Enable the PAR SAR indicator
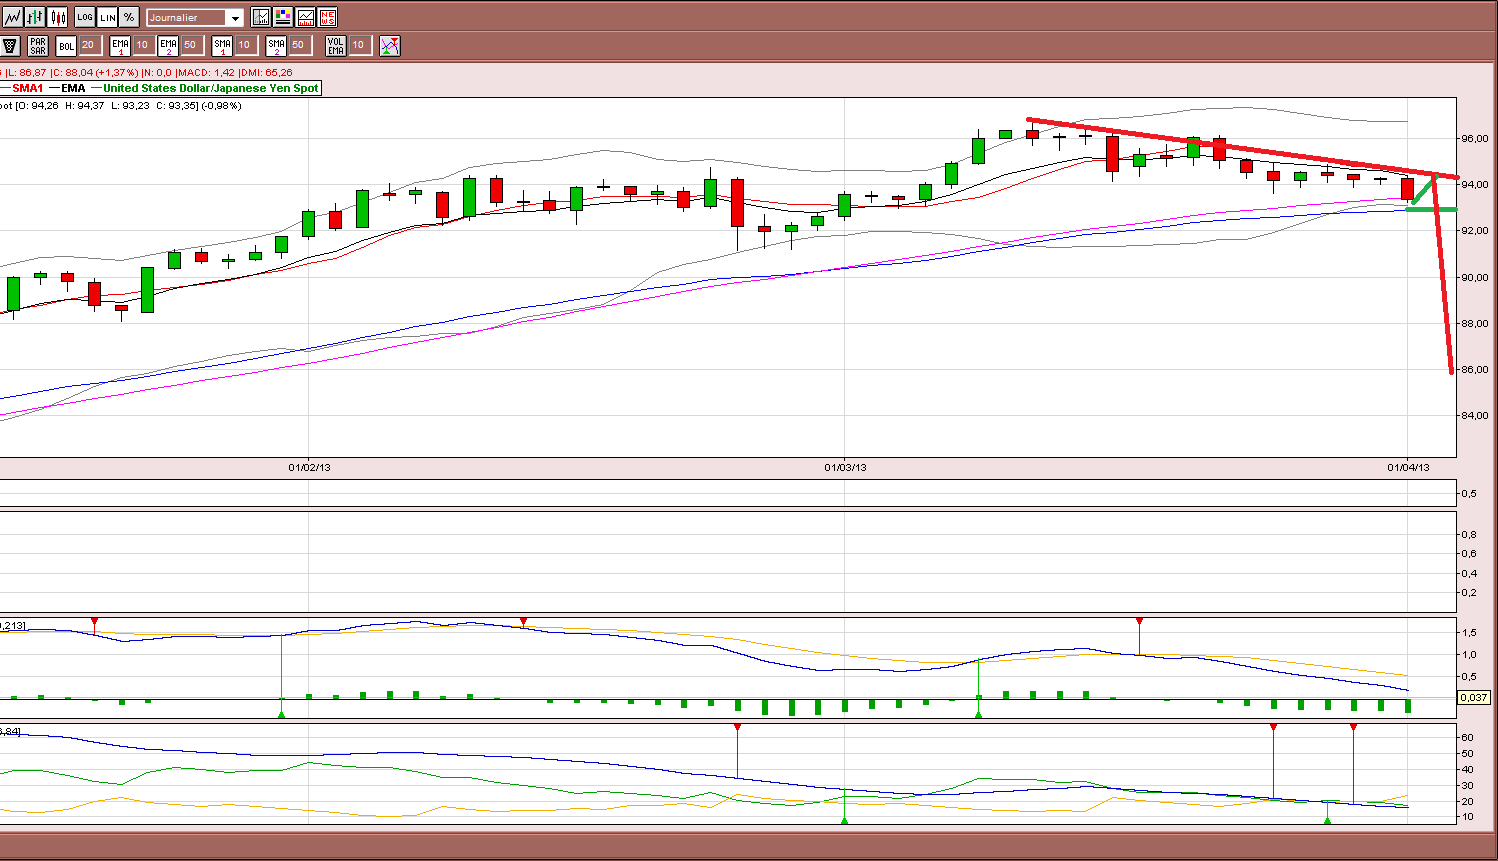The width and height of the screenshot is (1498, 861). click(38, 45)
